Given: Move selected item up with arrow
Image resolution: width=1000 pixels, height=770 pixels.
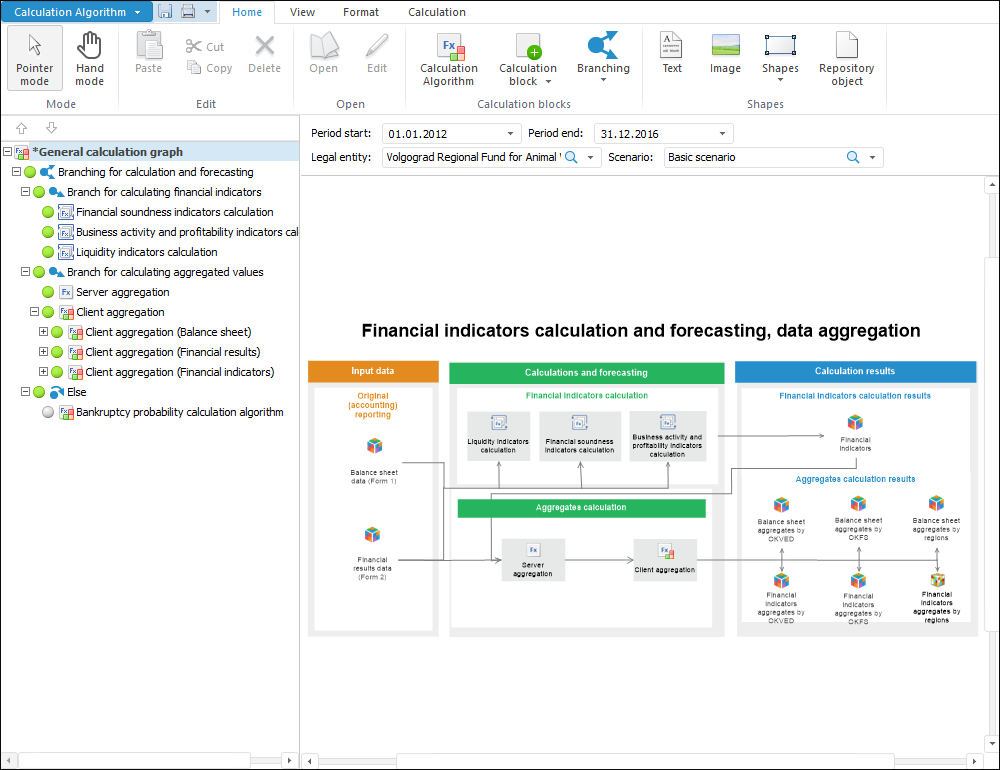Looking at the screenshot, I should click(x=22, y=129).
